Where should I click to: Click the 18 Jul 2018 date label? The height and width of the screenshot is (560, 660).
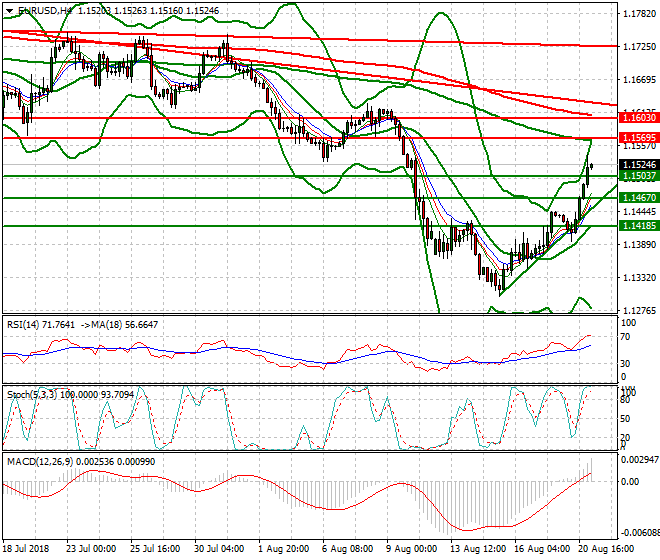28,550
